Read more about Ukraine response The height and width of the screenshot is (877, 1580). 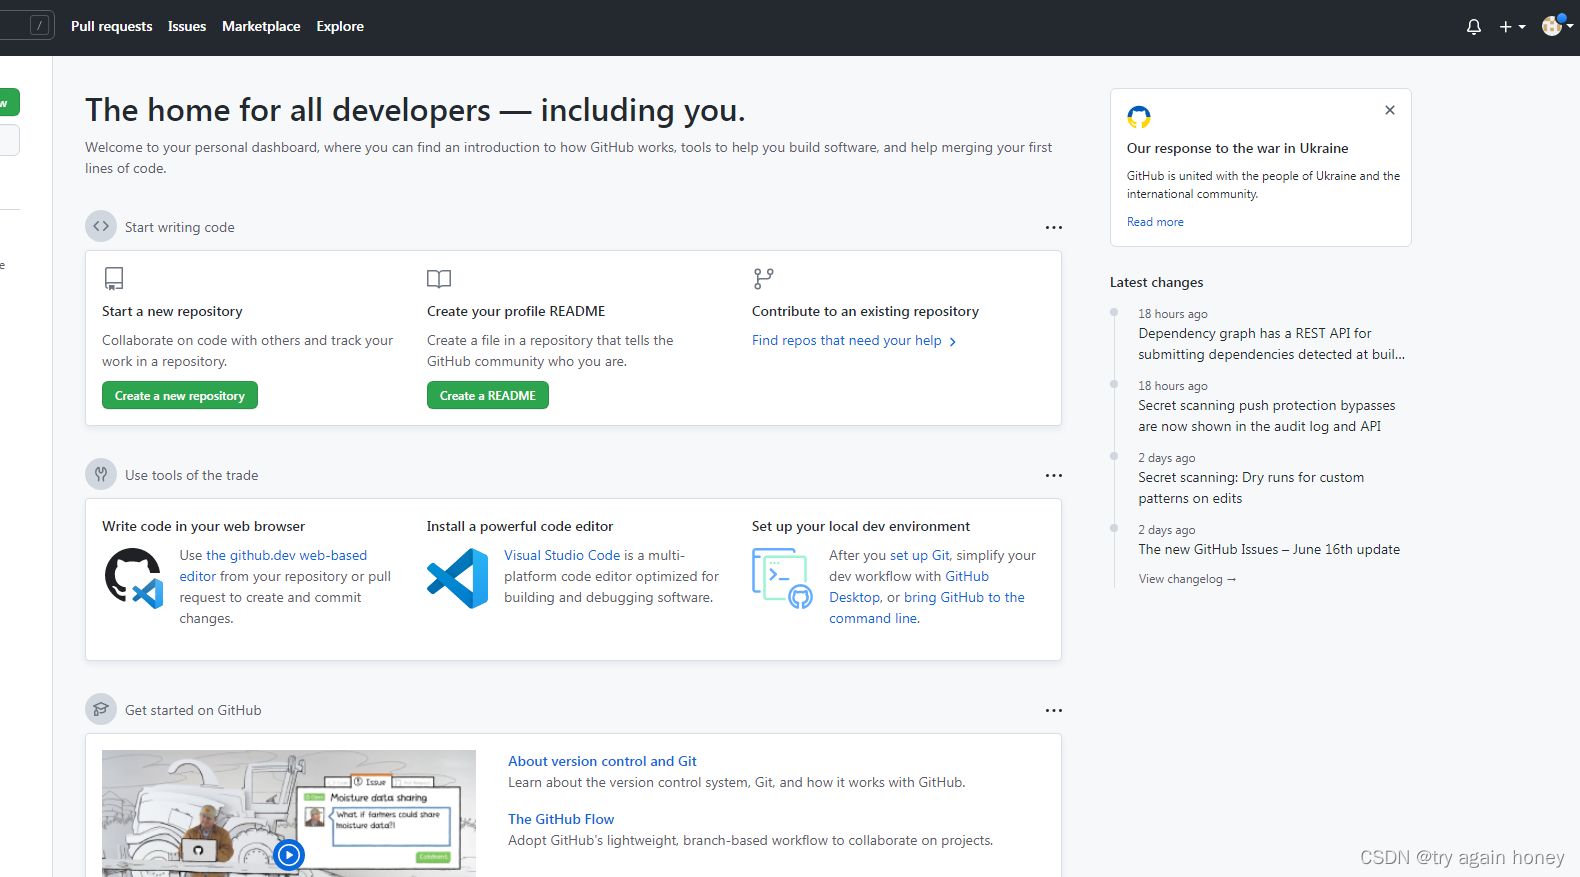click(x=1155, y=222)
